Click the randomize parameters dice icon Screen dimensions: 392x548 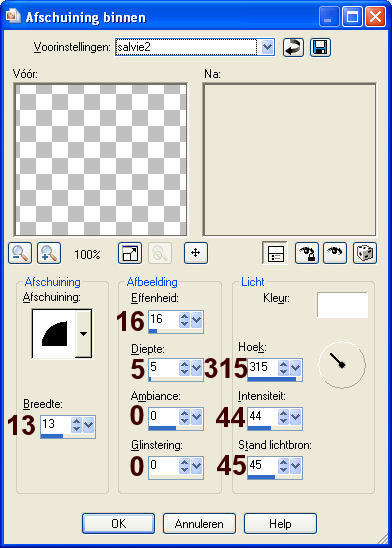(x=365, y=253)
